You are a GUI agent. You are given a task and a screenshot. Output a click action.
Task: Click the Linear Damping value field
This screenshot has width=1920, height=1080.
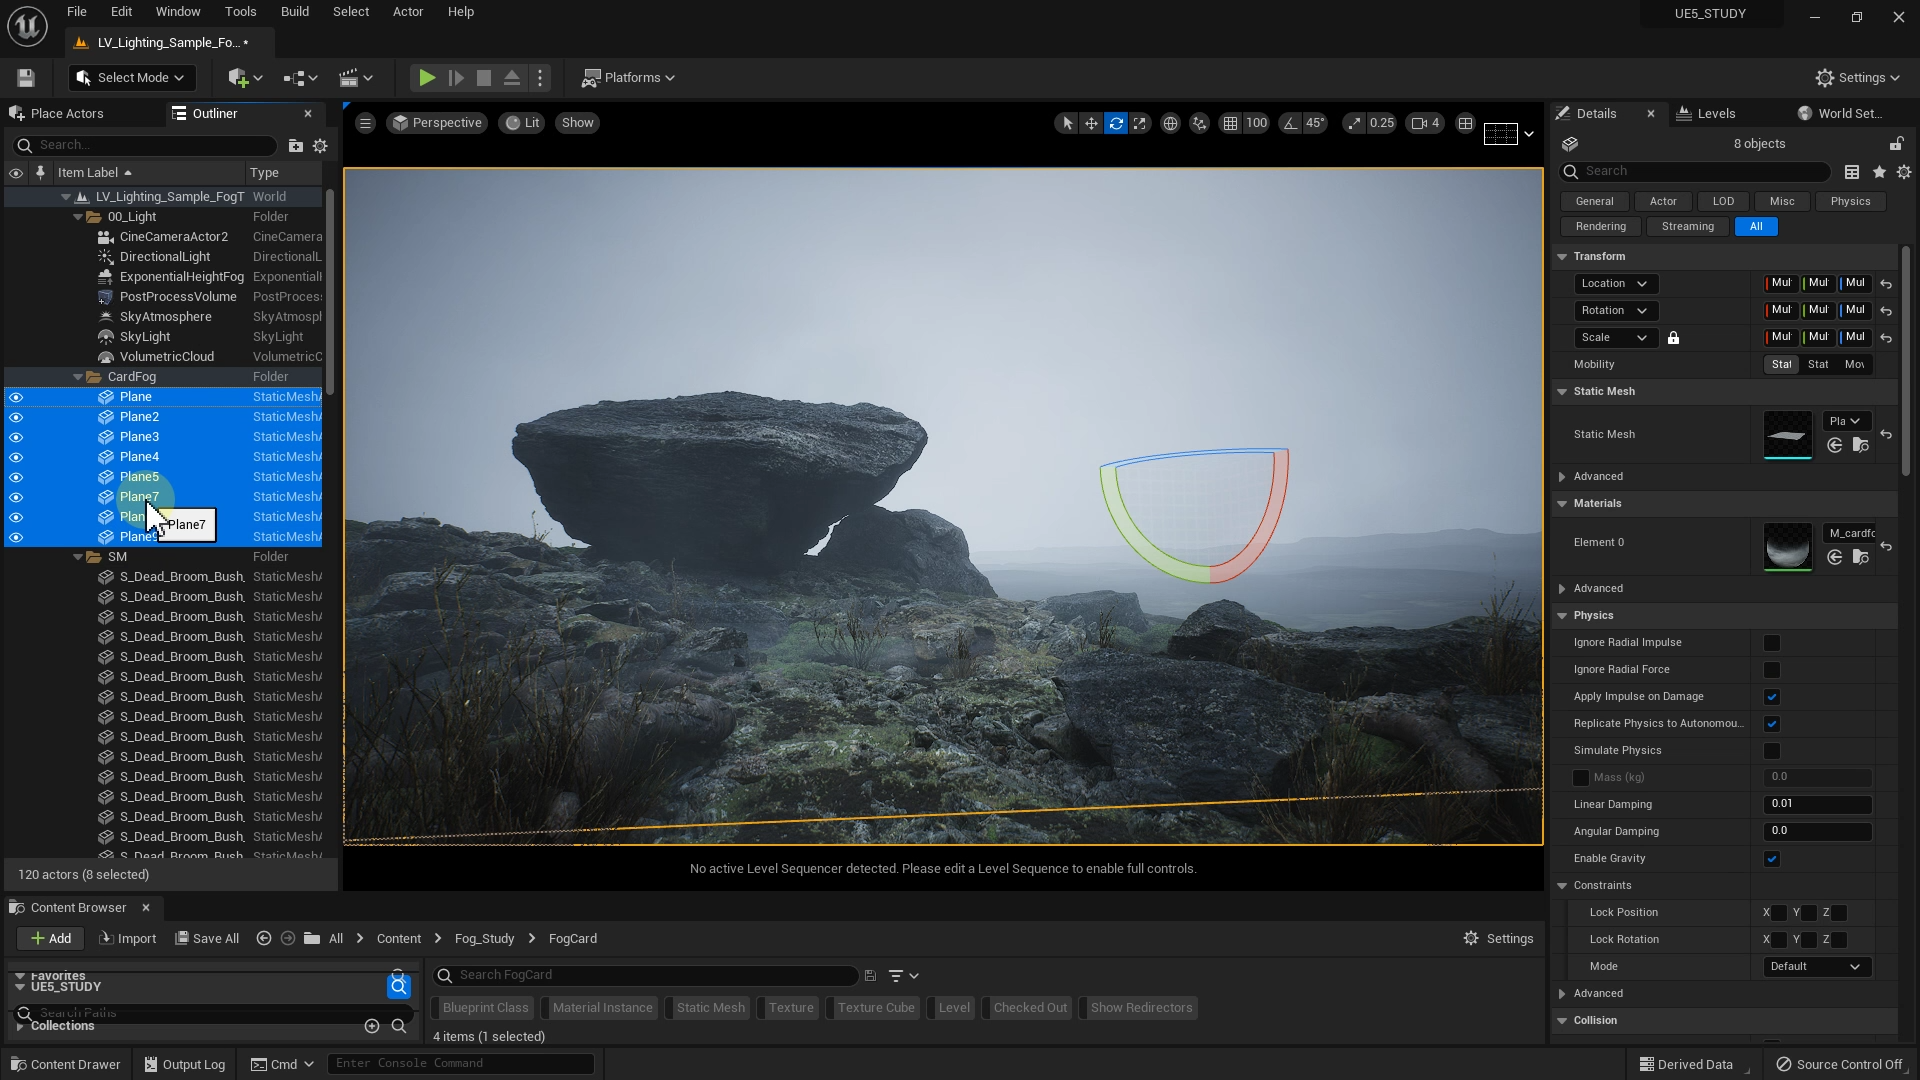pos(1816,804)
